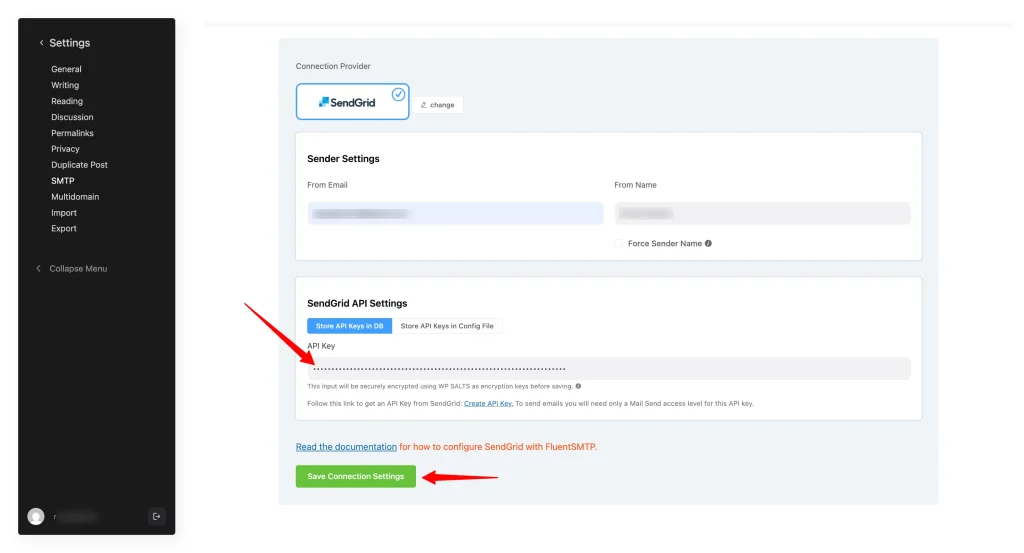Switch to Store API Keys in Config File

pyautogui.click(x=447, y=326)
